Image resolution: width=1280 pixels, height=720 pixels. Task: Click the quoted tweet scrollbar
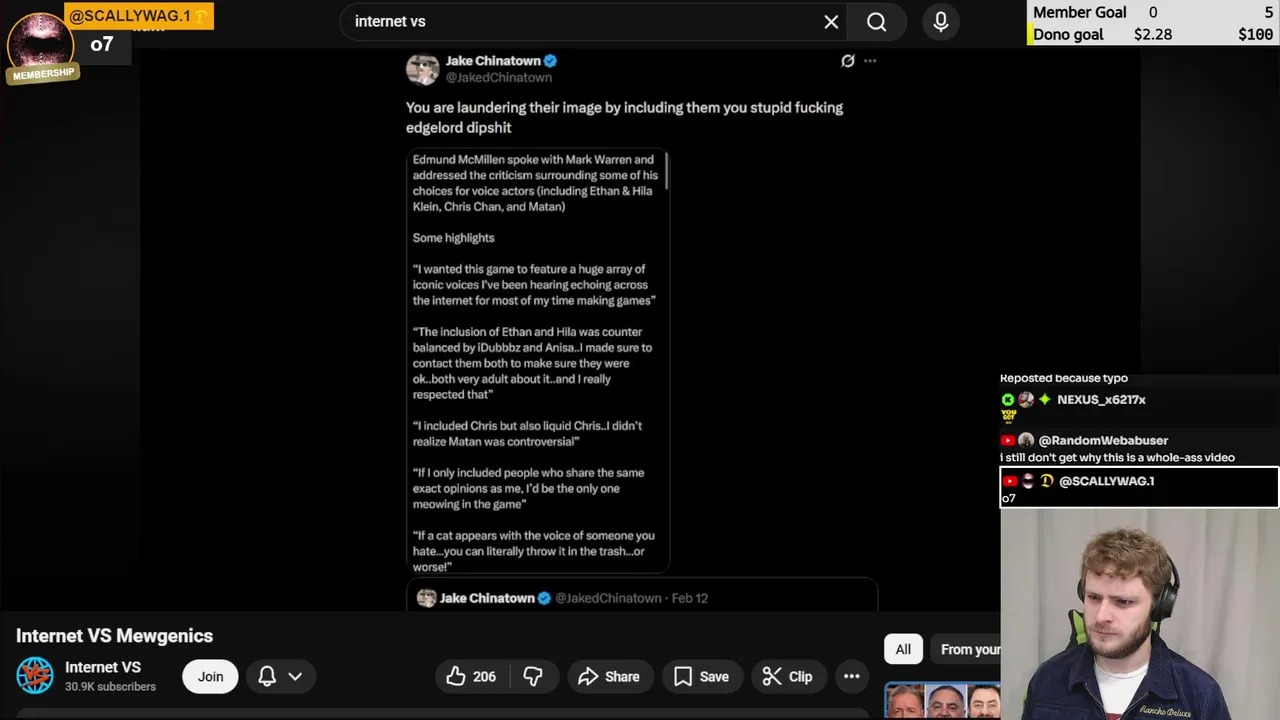pyautogui.click(x=665, y=170)
